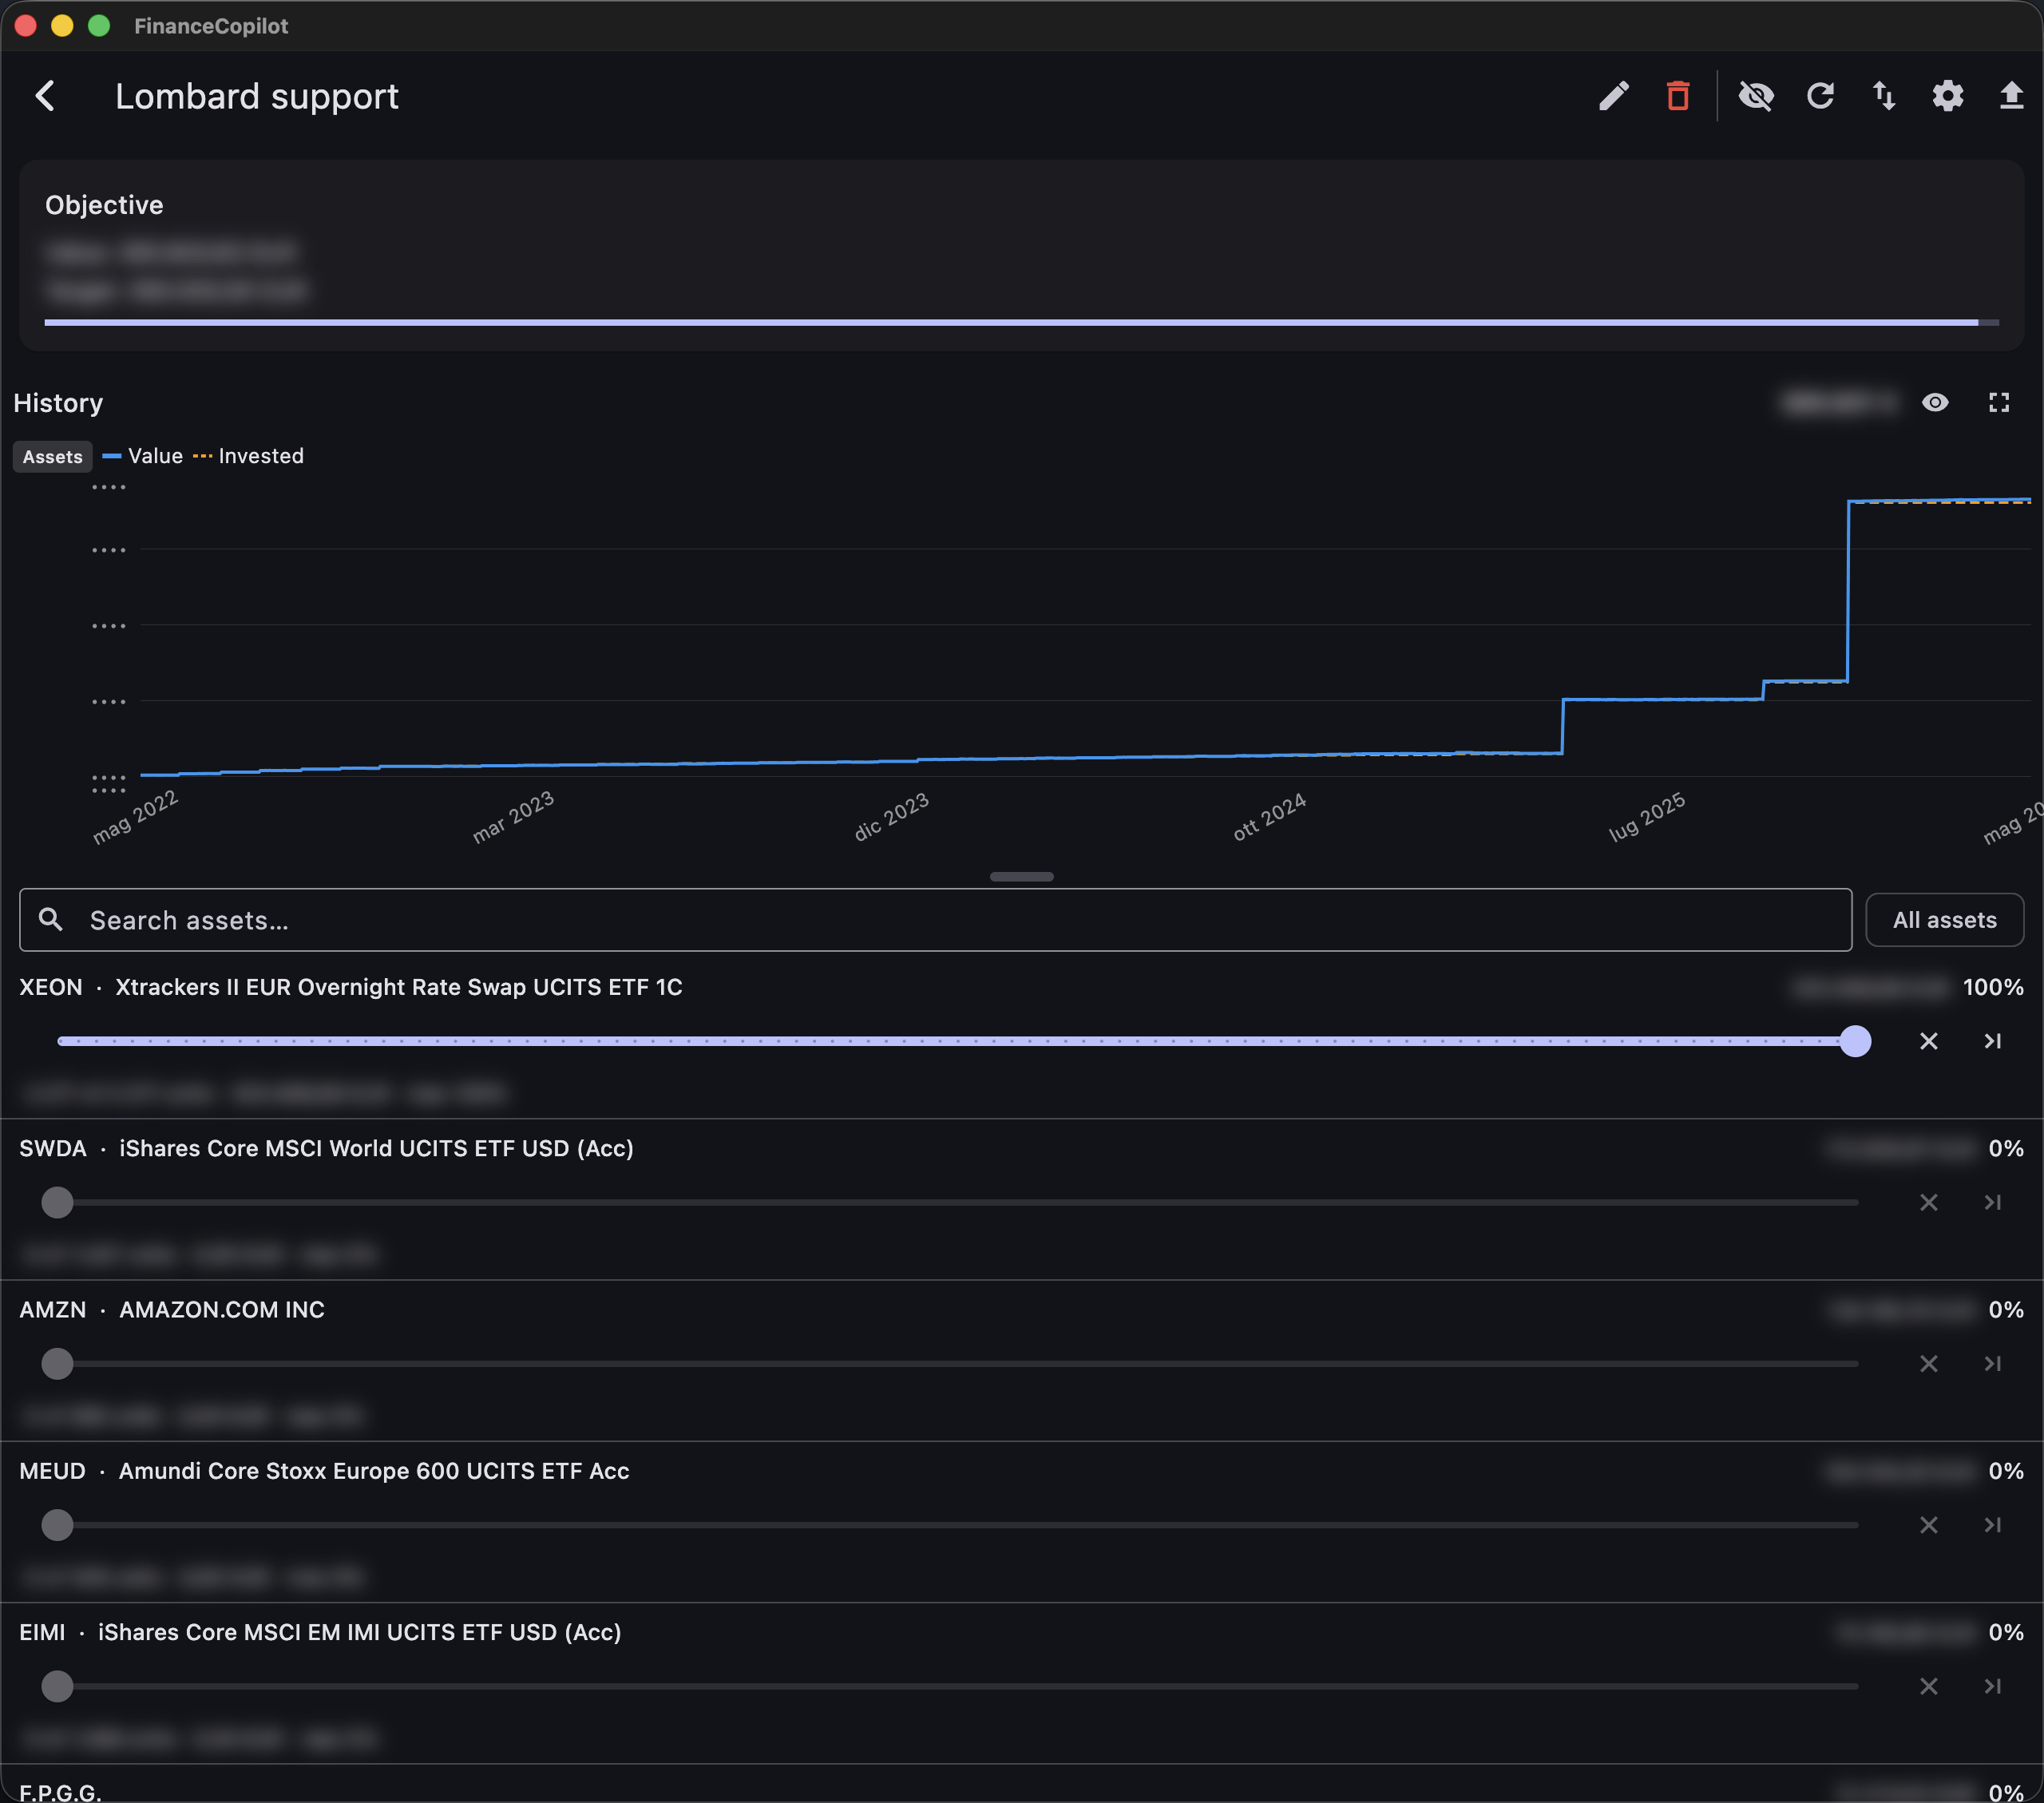
Task: Toggle History chart visibility eye icon
Action: (1935, 402)
